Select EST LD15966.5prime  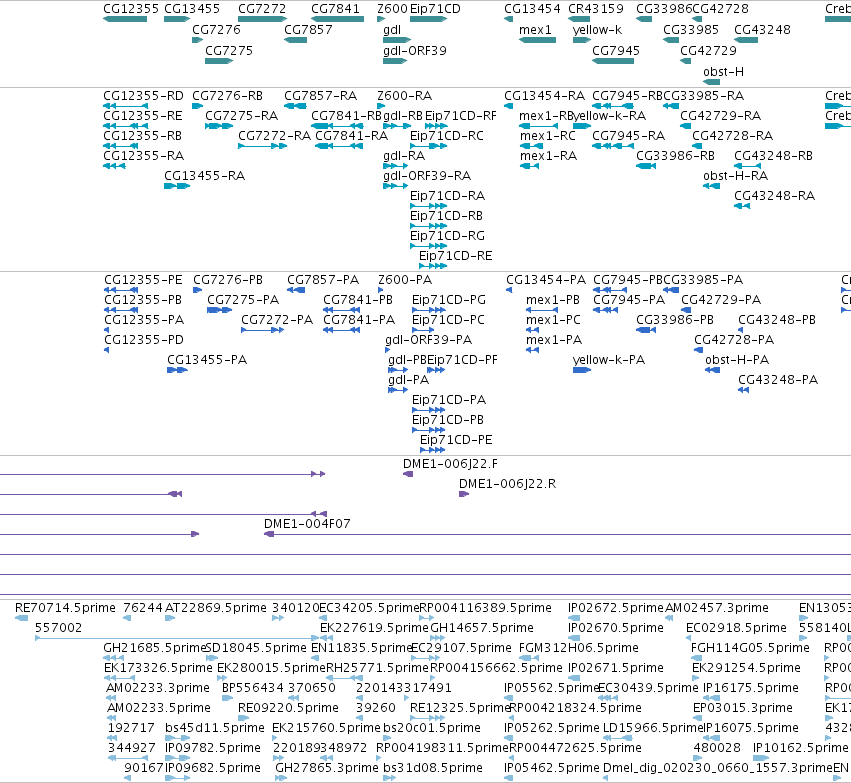coord(653,728)
